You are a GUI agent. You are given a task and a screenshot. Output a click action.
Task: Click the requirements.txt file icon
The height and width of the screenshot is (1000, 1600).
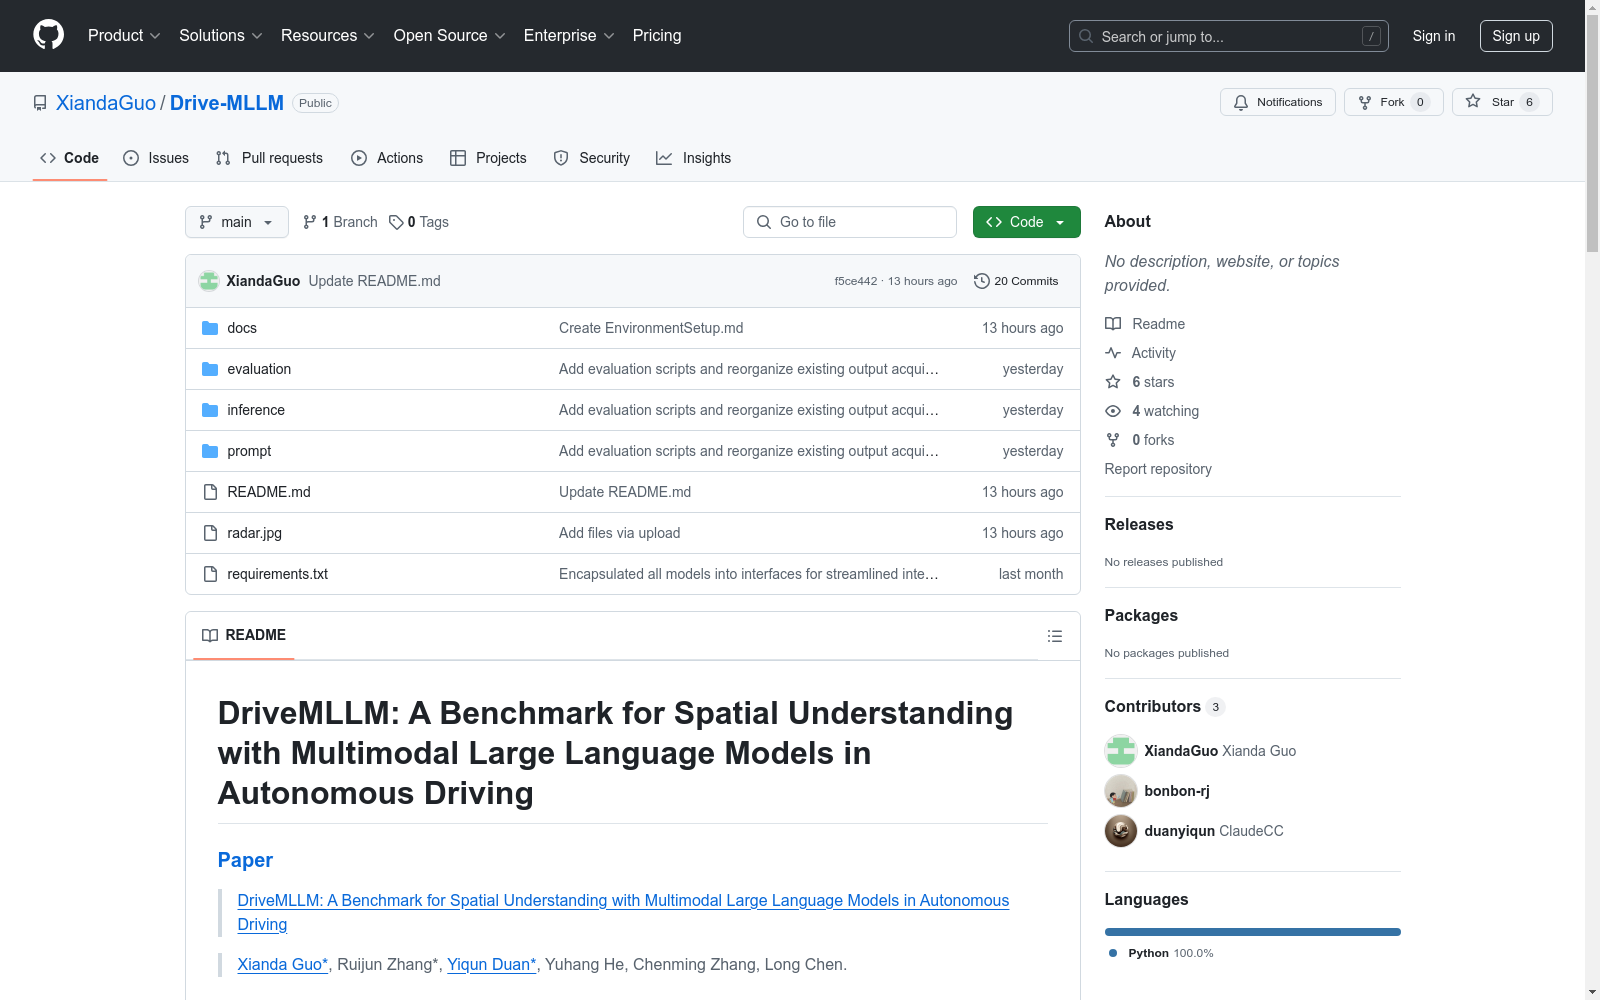[x=210, y=574]
